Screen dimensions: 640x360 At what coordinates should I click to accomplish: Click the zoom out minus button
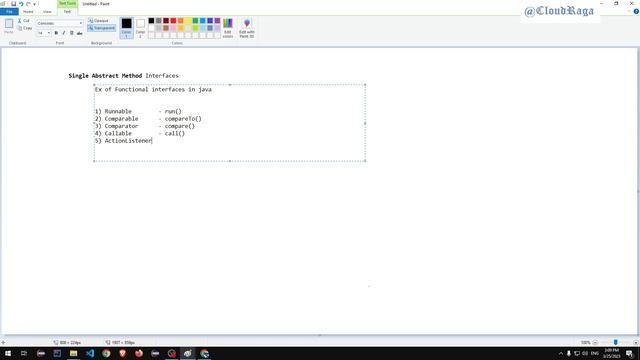[595, 342]
